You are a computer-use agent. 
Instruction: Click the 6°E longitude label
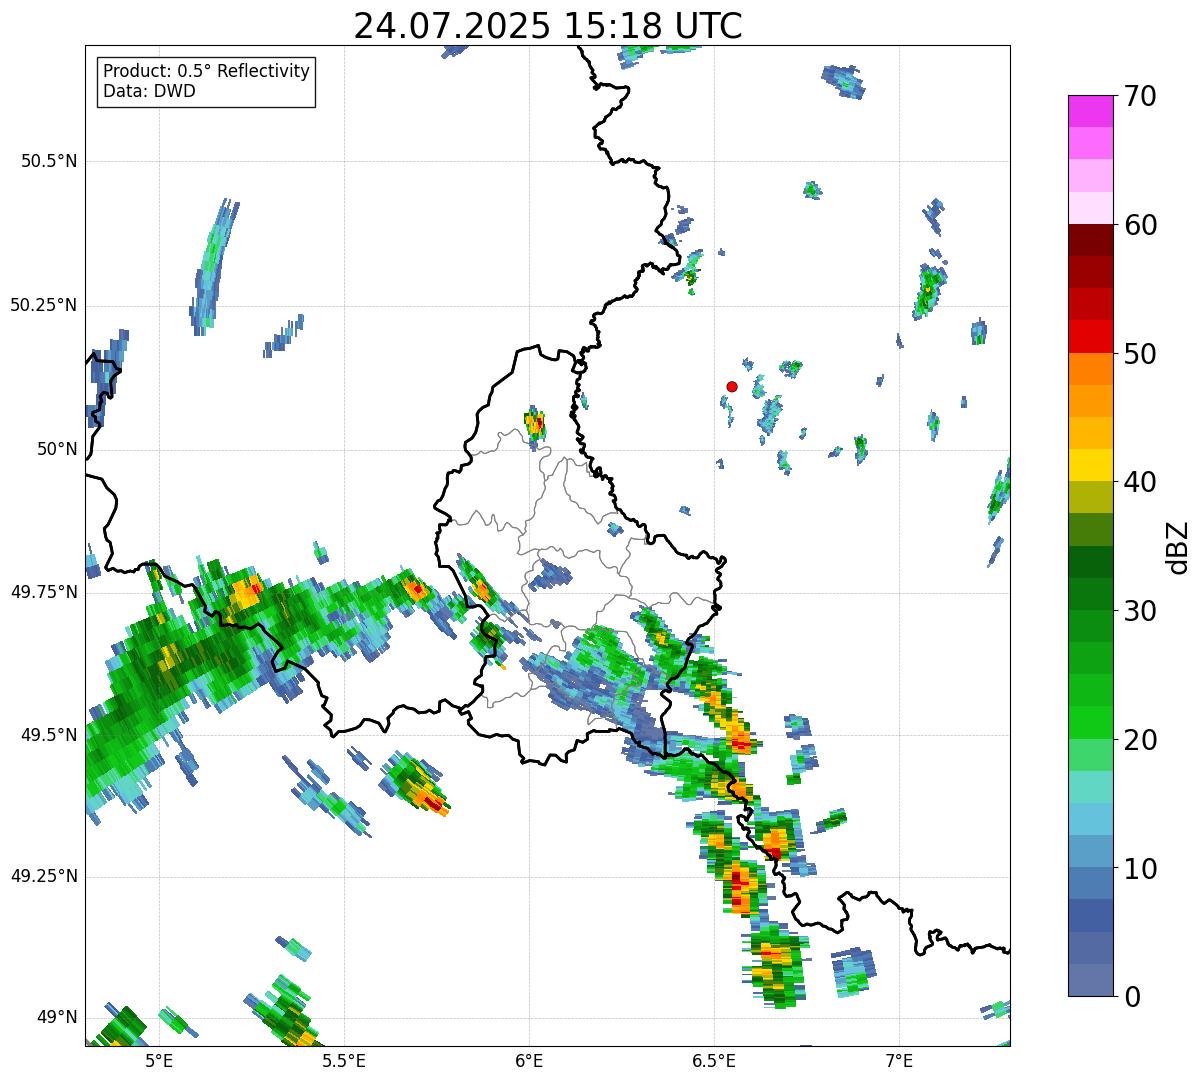529,1061
